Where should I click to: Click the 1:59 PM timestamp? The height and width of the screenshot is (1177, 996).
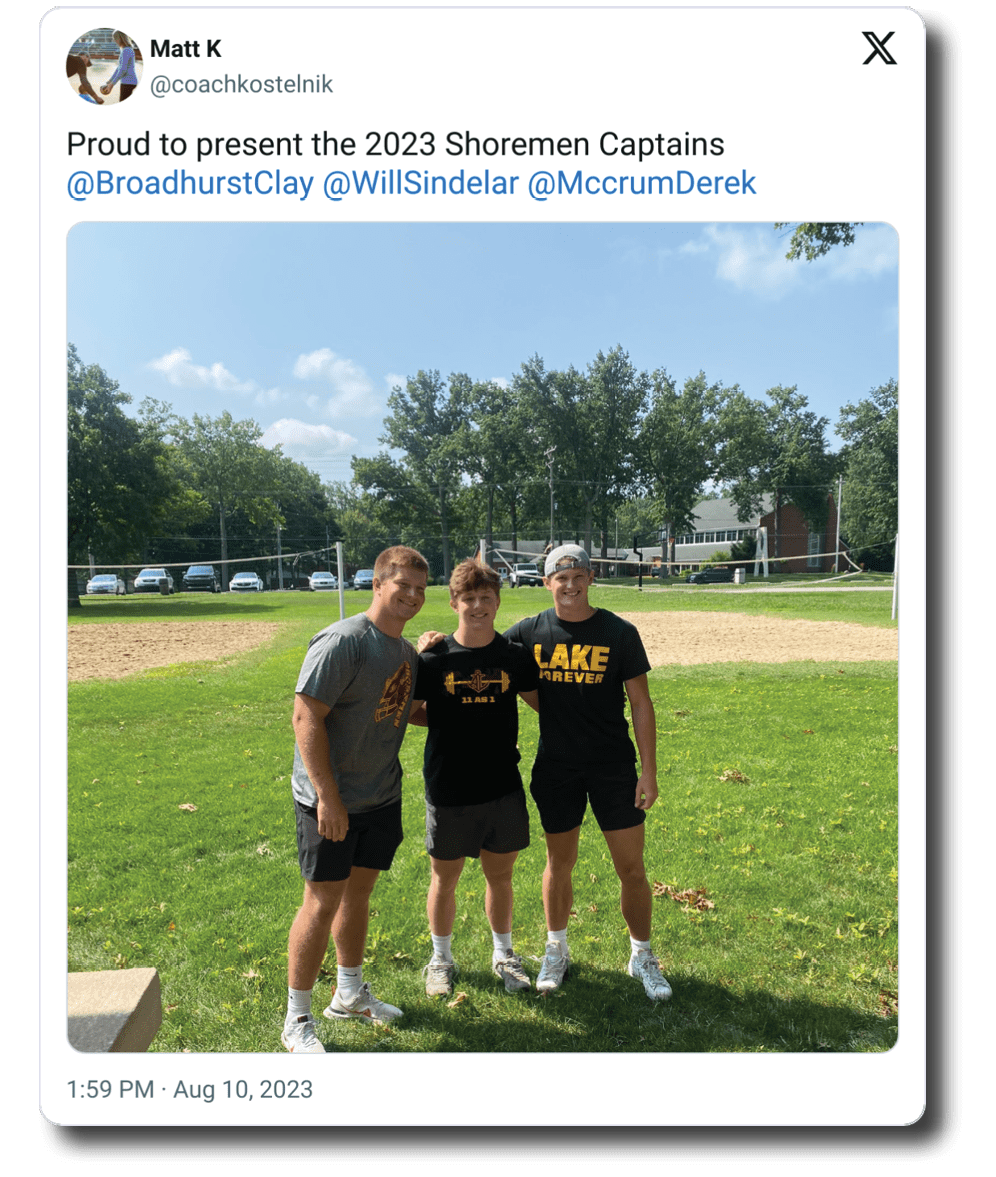(110, 1089)
